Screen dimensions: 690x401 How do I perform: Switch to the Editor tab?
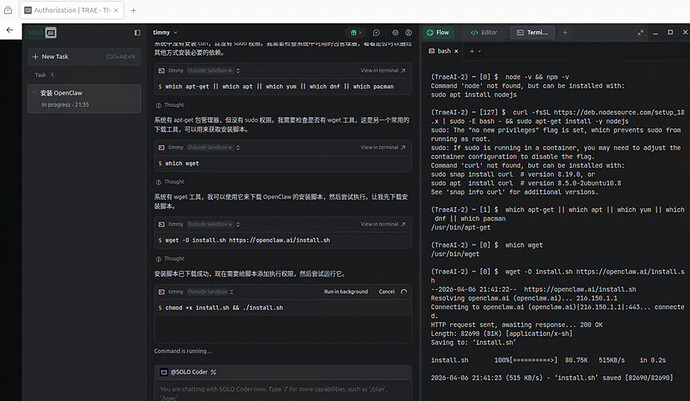pyautogui.click(x=484, y=33)
